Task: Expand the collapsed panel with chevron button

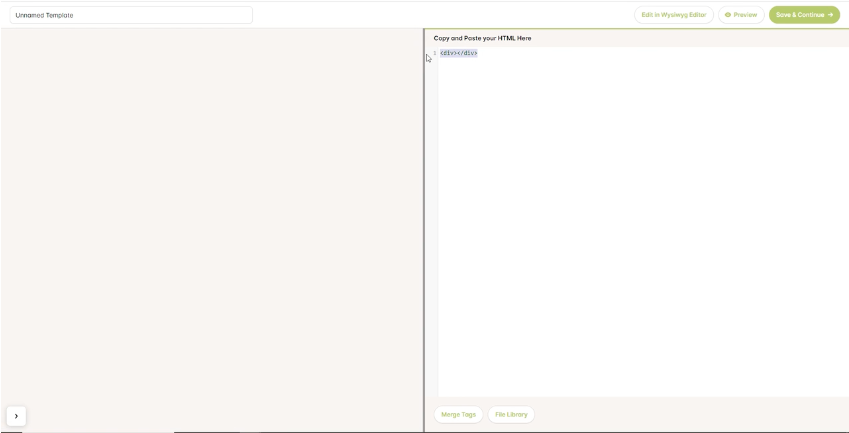Action: click(16, 416)
